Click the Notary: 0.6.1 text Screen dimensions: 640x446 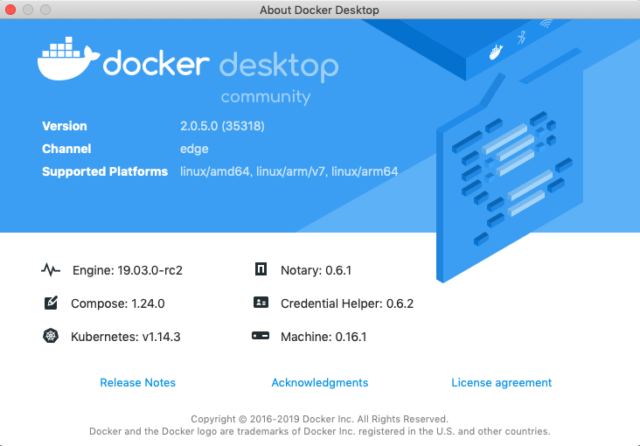click(x=316, y=271)
